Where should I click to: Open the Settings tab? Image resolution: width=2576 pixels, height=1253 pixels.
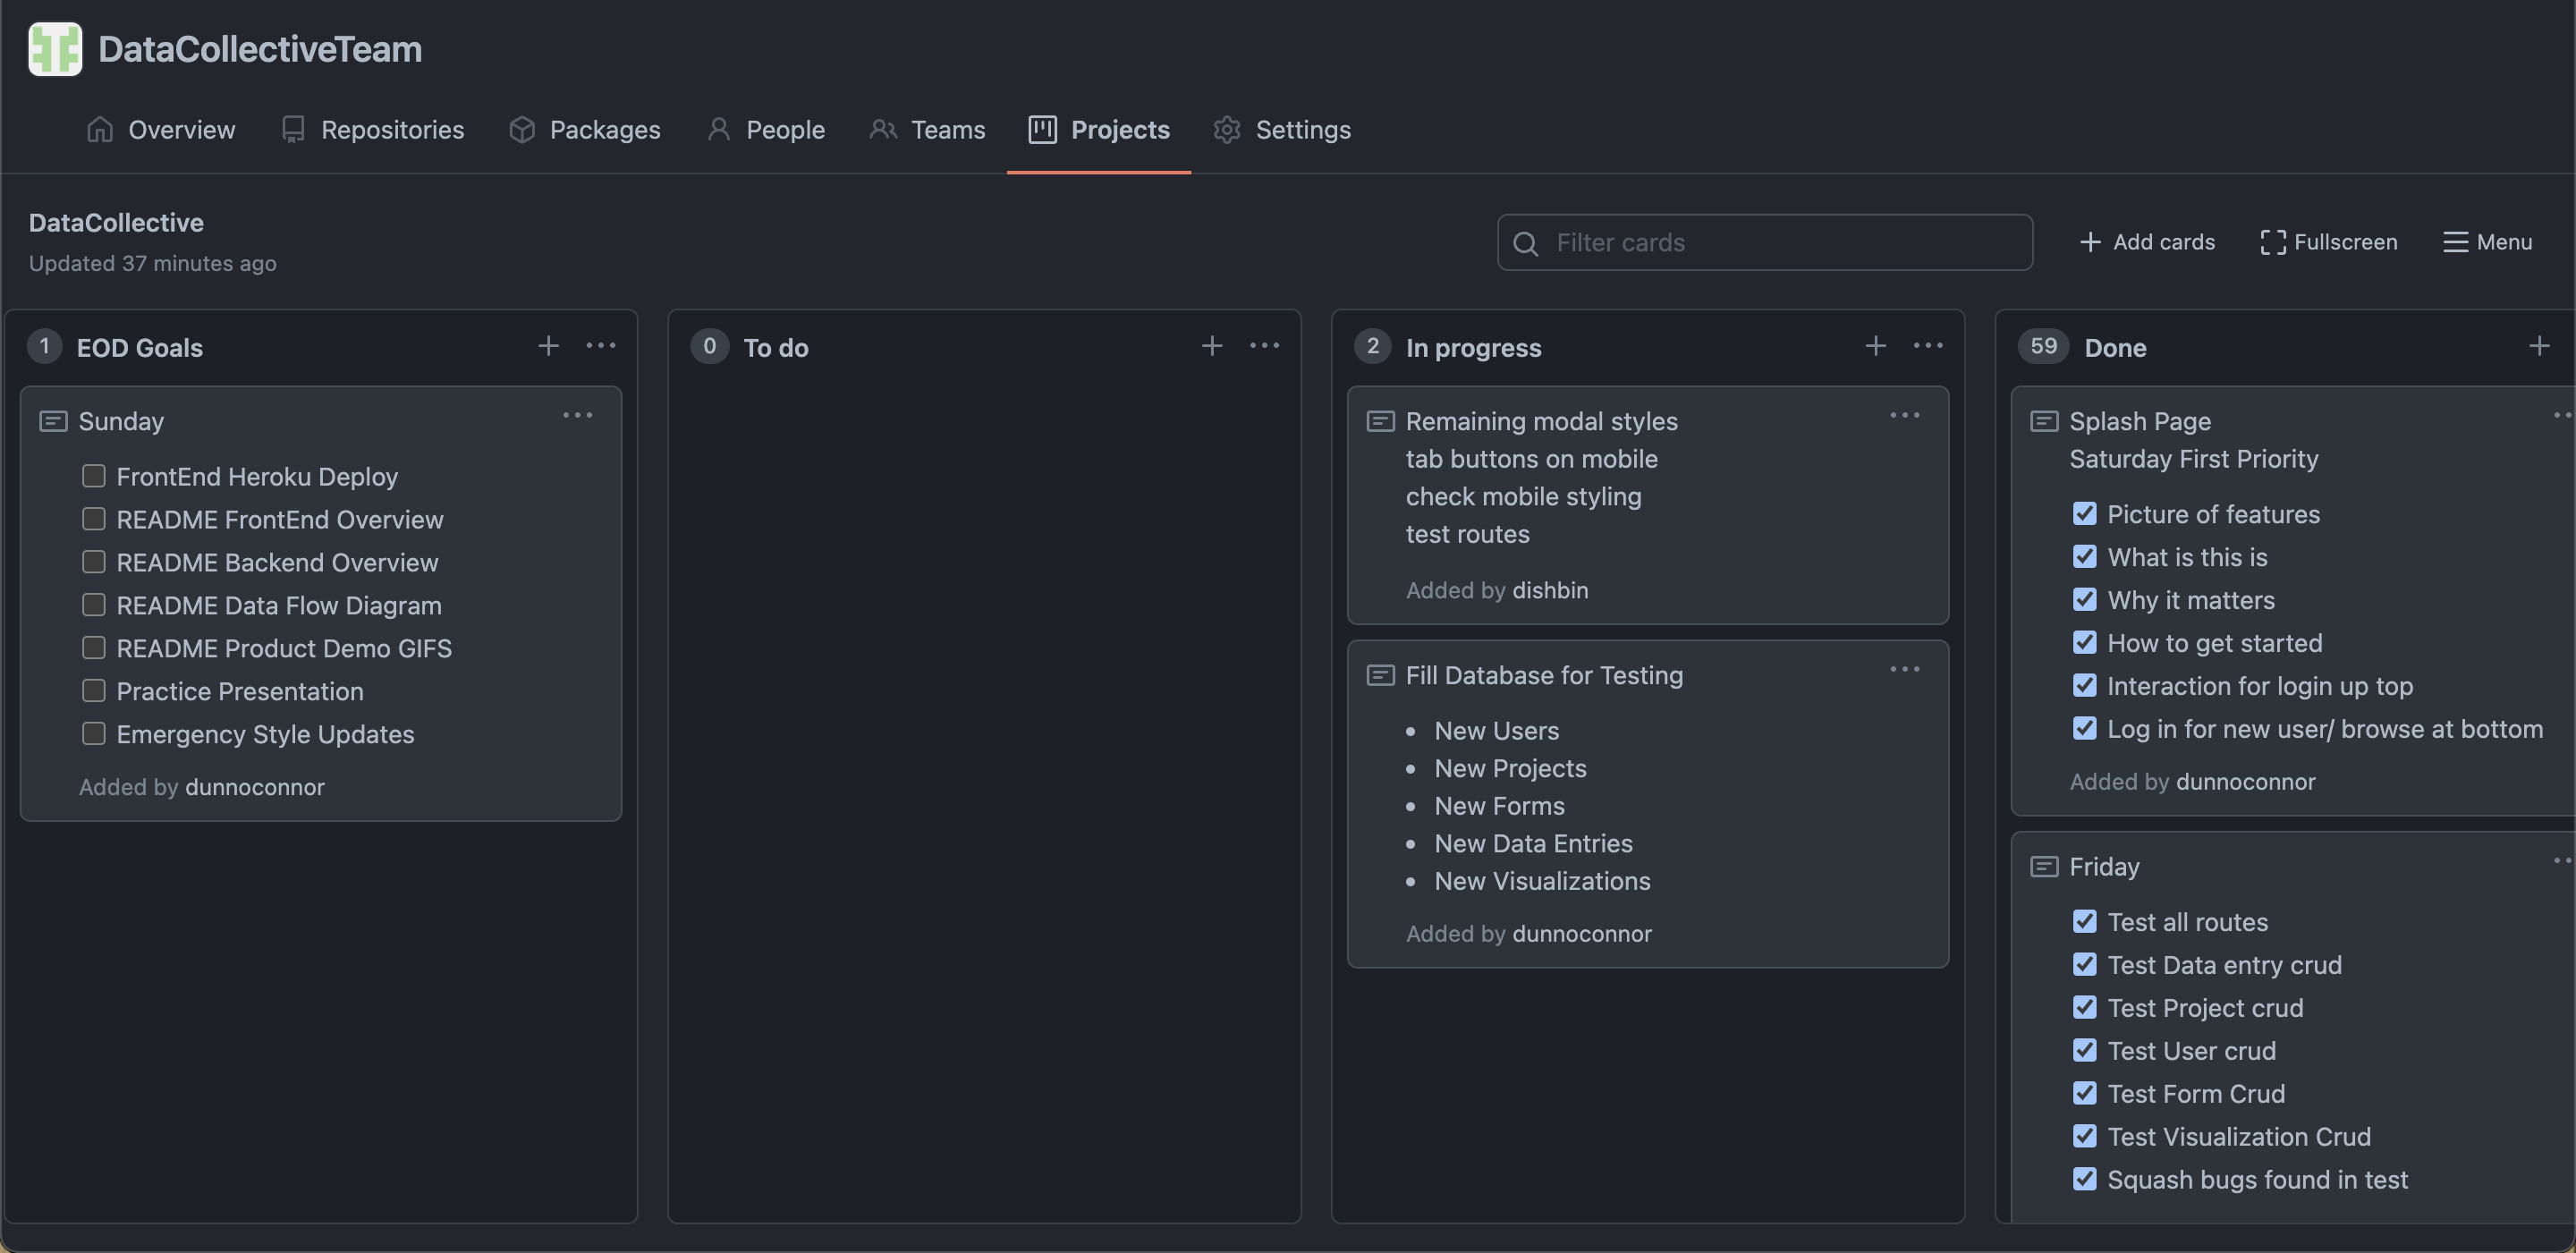click(1282, 130)
